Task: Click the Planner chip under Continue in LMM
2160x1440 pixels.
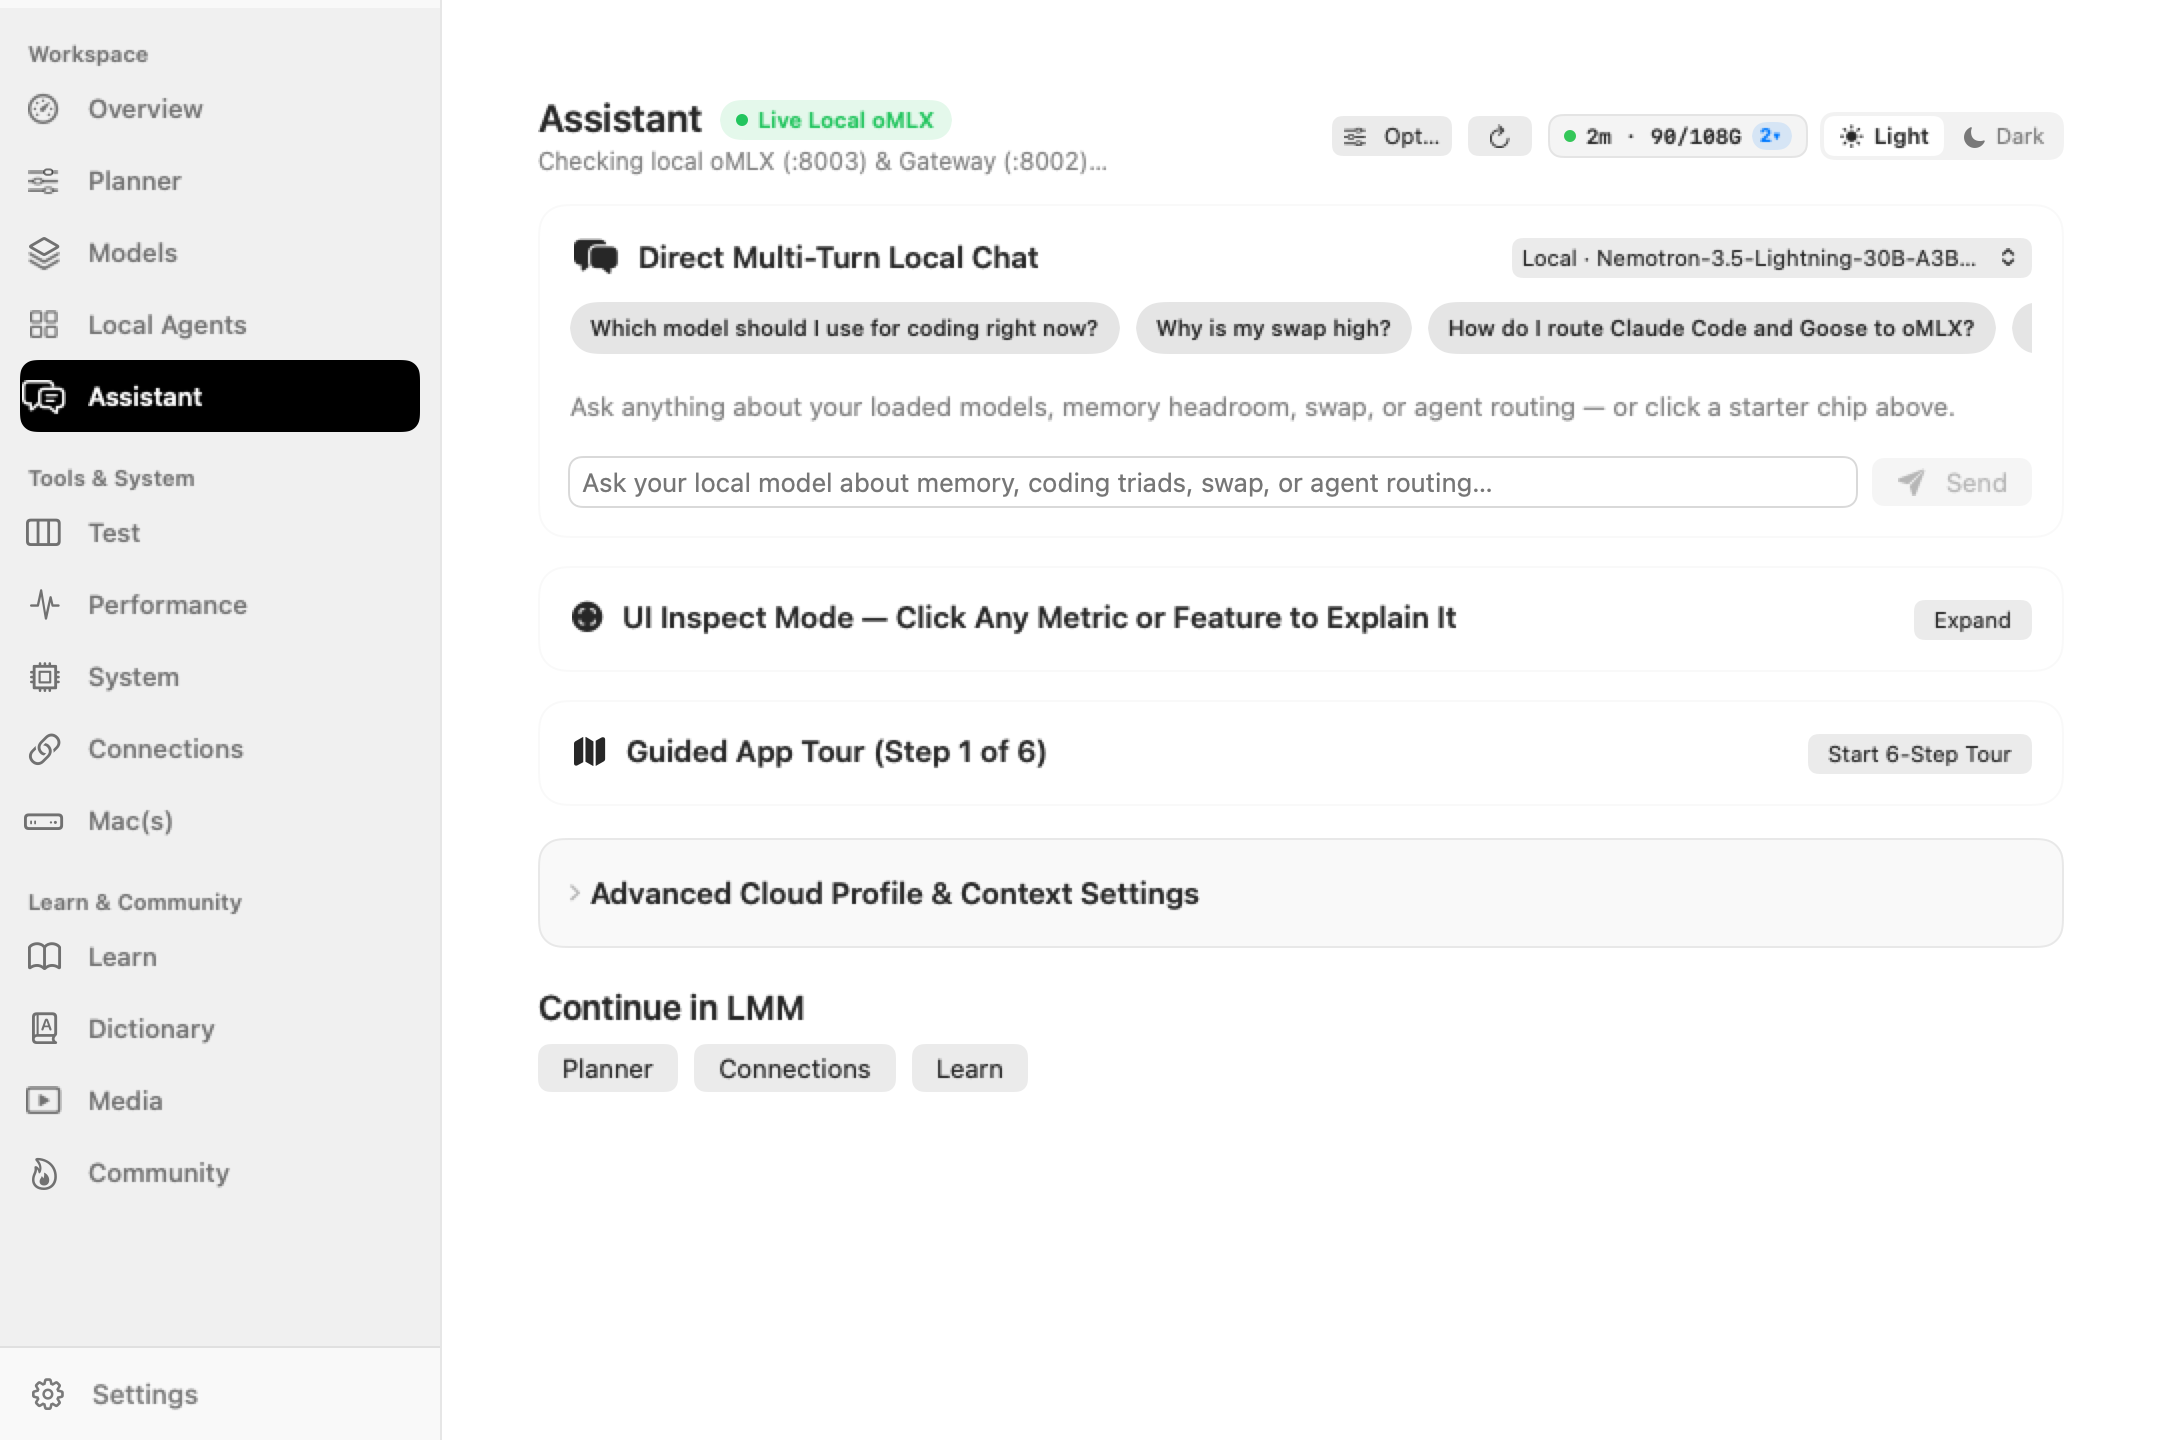Action: pos(607,1068)
